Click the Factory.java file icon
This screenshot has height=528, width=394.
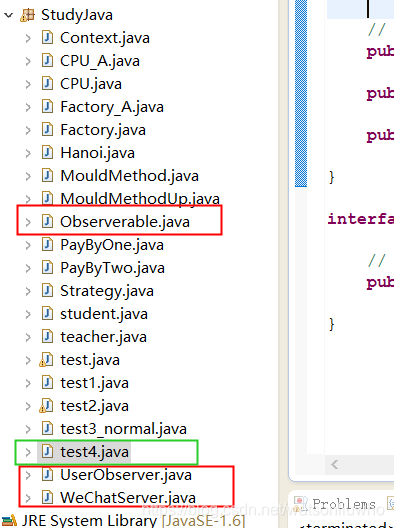(x=47, y=130)
